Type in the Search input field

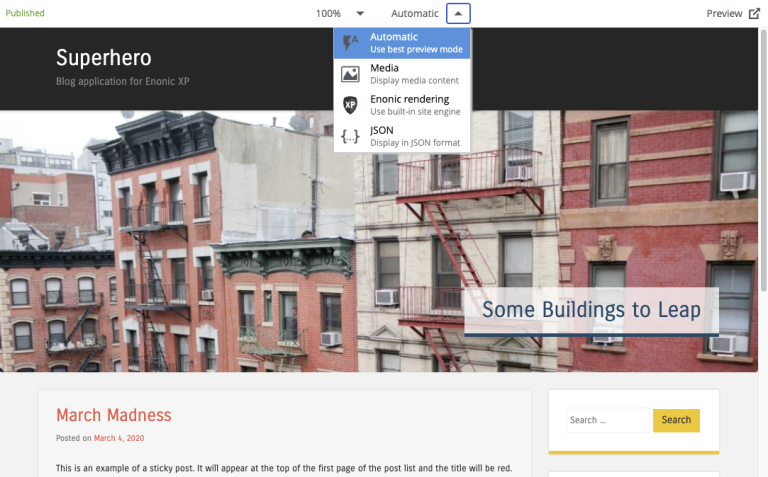608,420
